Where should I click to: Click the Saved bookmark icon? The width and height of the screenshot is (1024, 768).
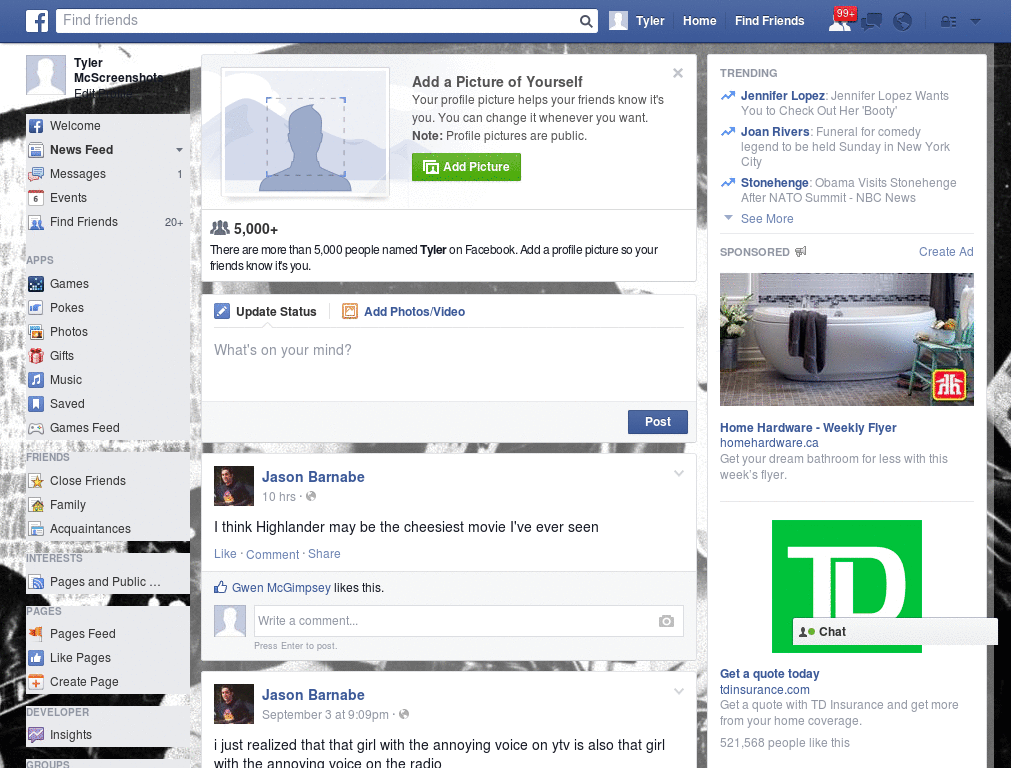[x=36, y=404]
